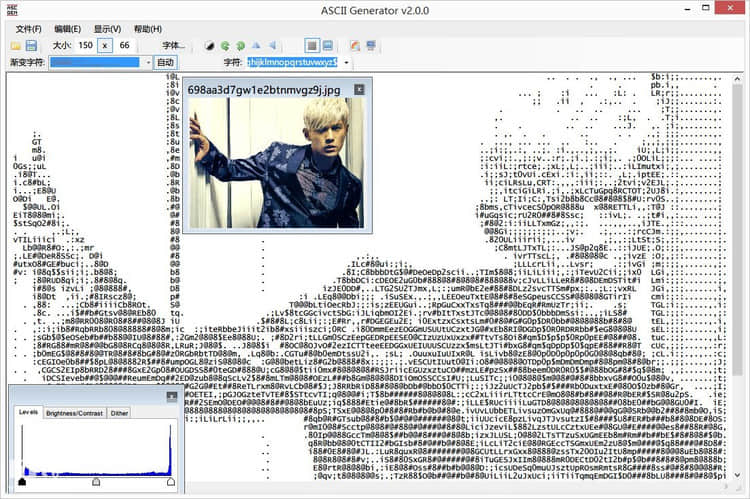
Task: Open the 显示(V) menu
Action: click(x=107, y=29)
